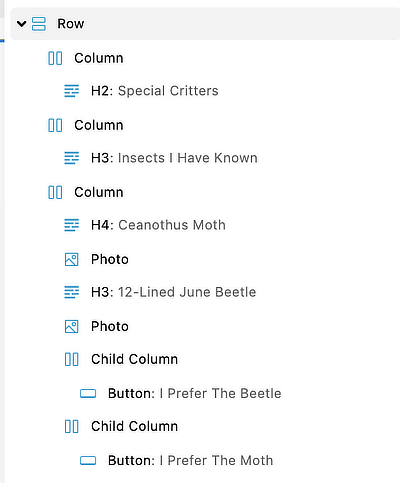400x483 pixels.
Task: Click the Row layout icon
Action: [39, 24]
